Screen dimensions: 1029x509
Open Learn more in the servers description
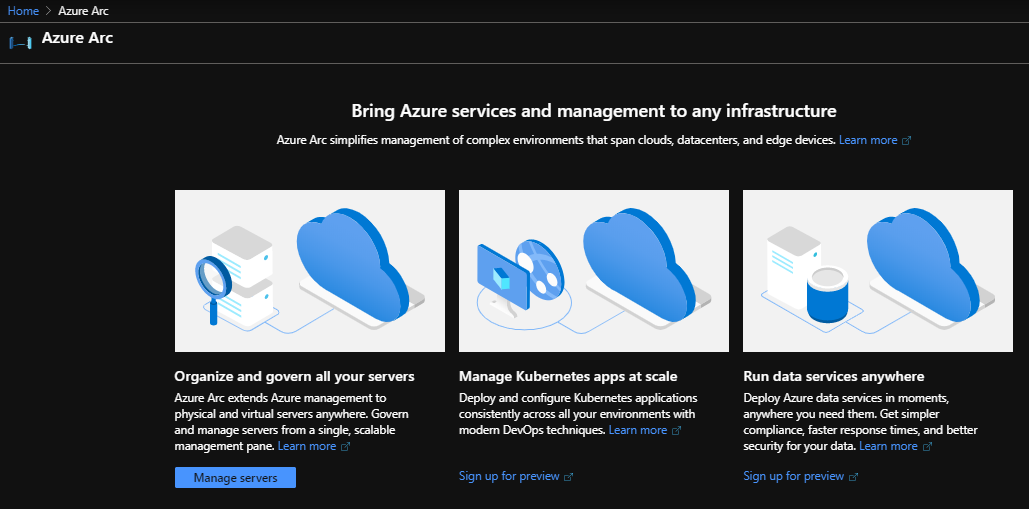coord(306,446)
